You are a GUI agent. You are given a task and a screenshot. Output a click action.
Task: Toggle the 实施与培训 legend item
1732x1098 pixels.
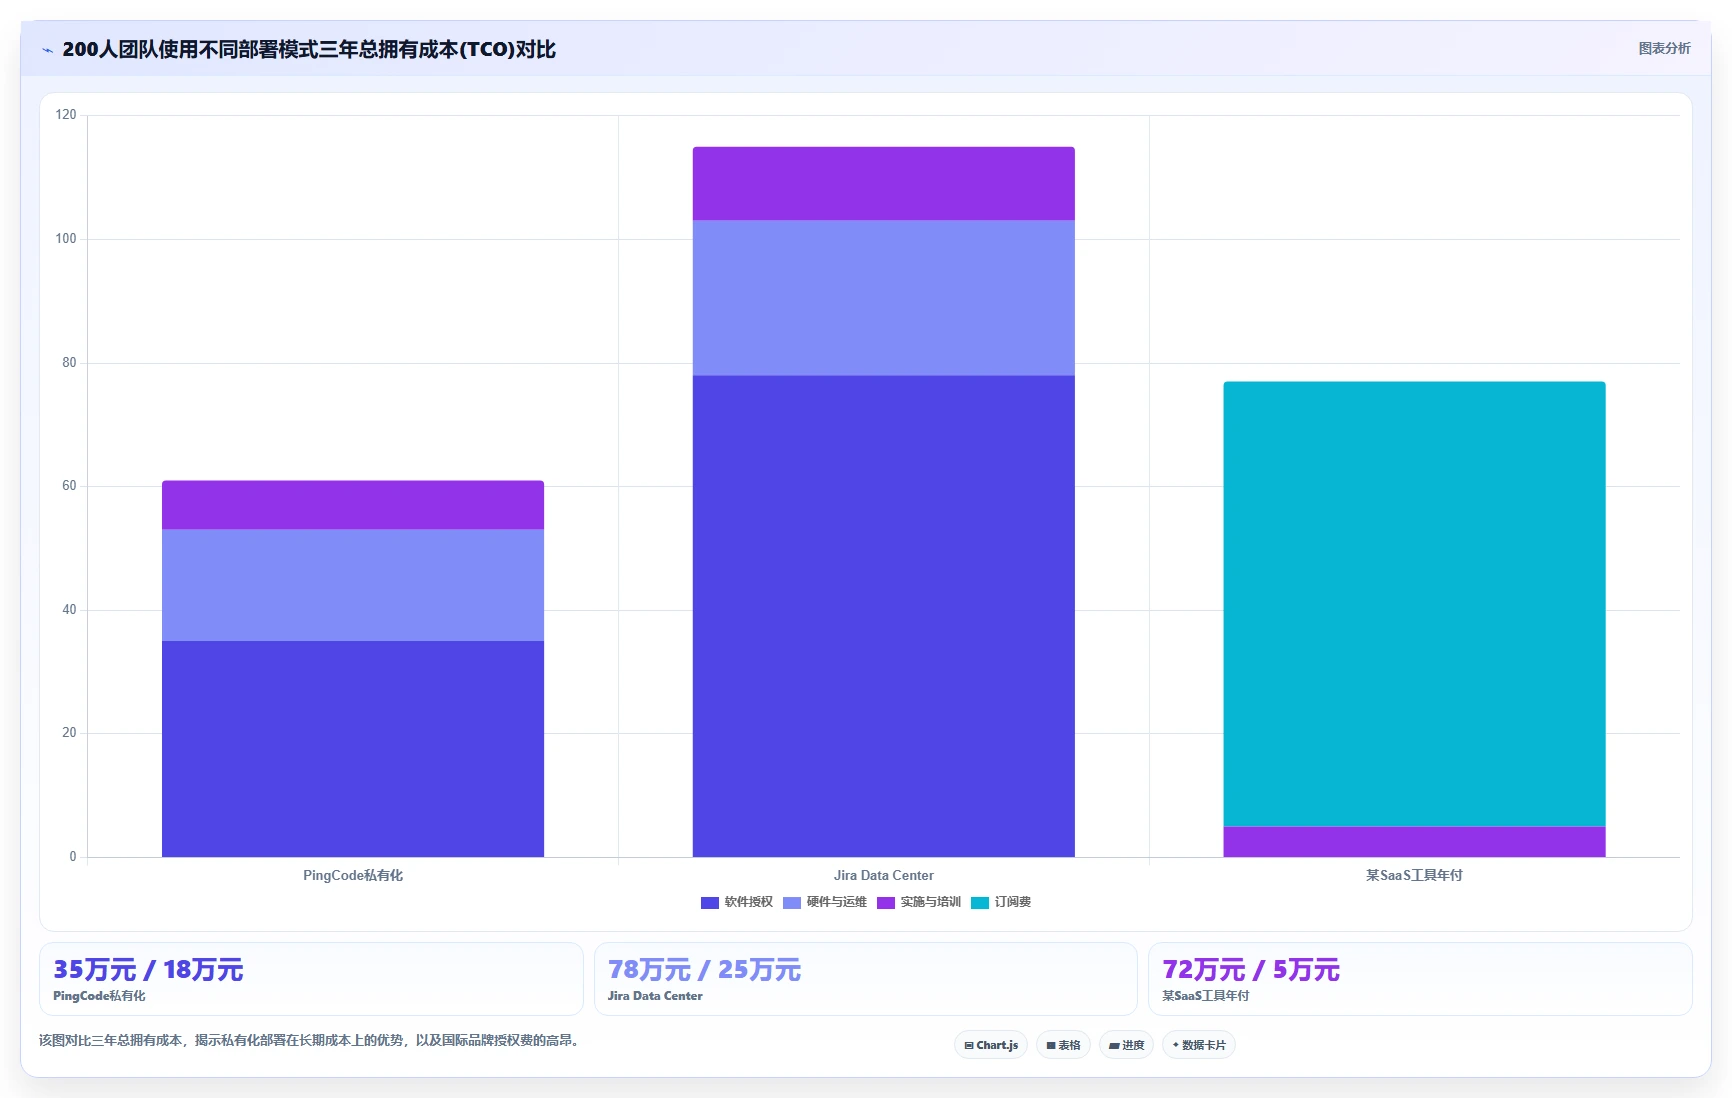(919, 902)
